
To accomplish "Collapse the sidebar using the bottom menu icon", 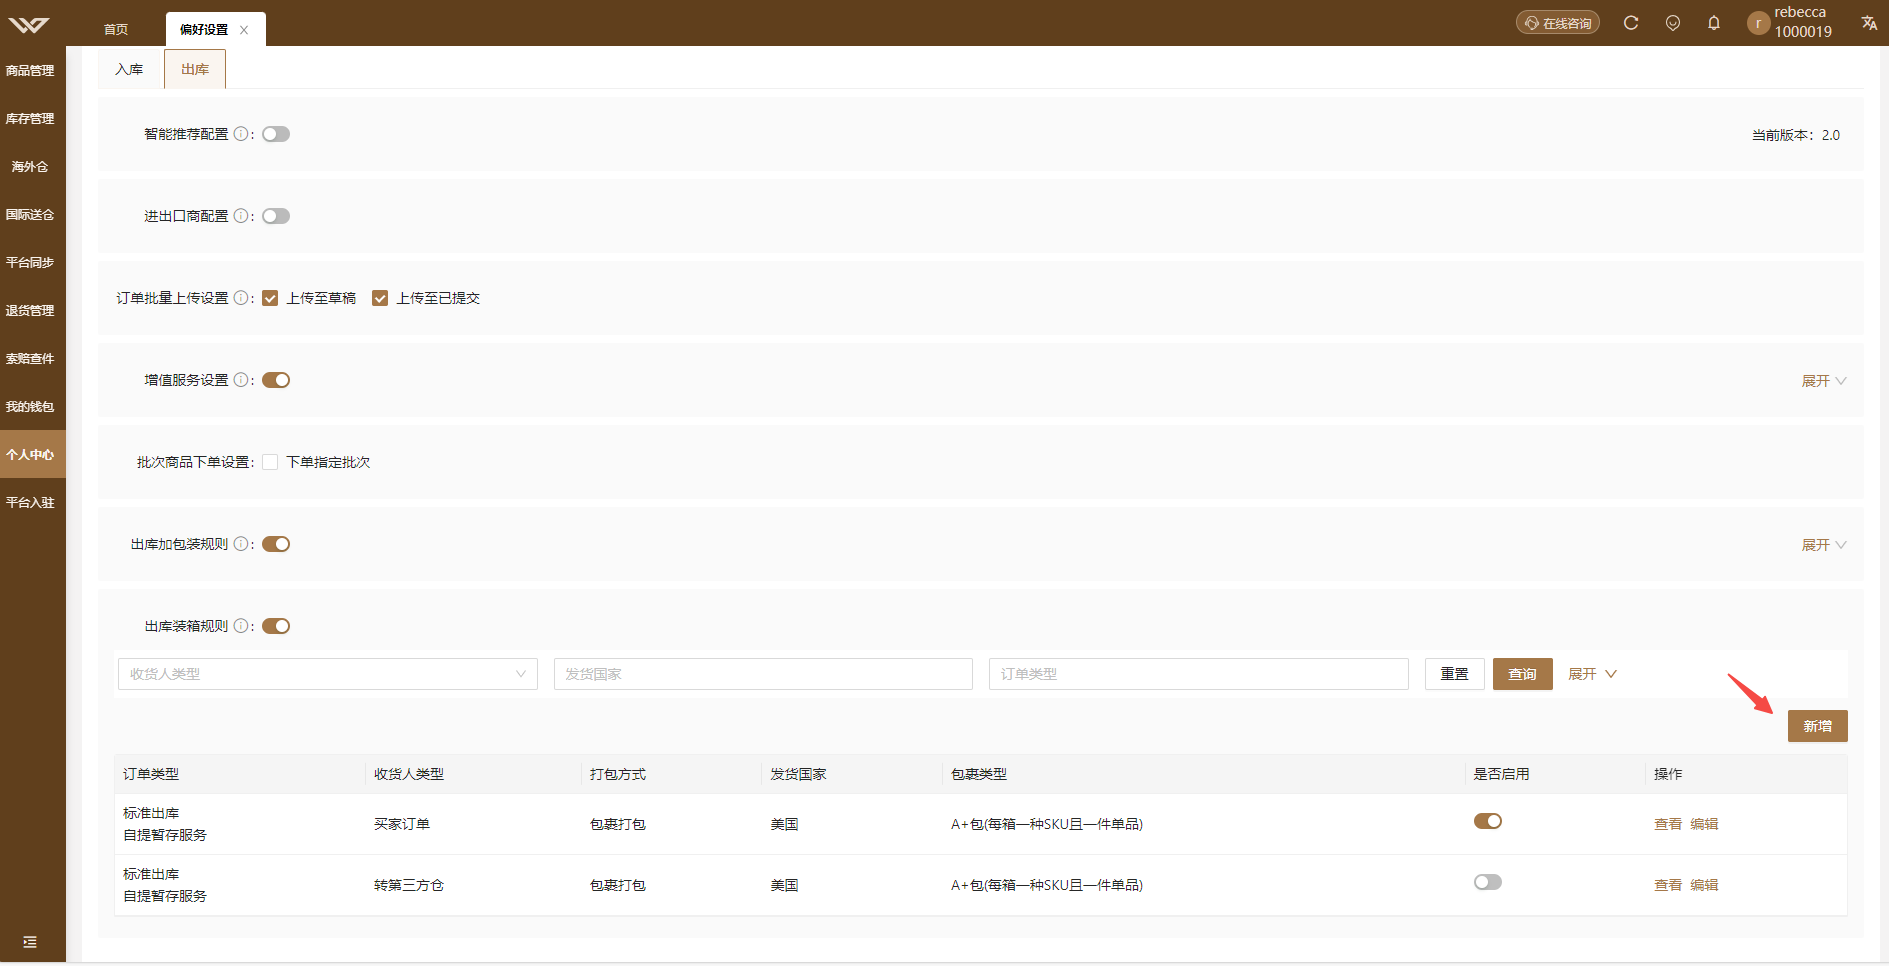I will [x=30, y=942].
